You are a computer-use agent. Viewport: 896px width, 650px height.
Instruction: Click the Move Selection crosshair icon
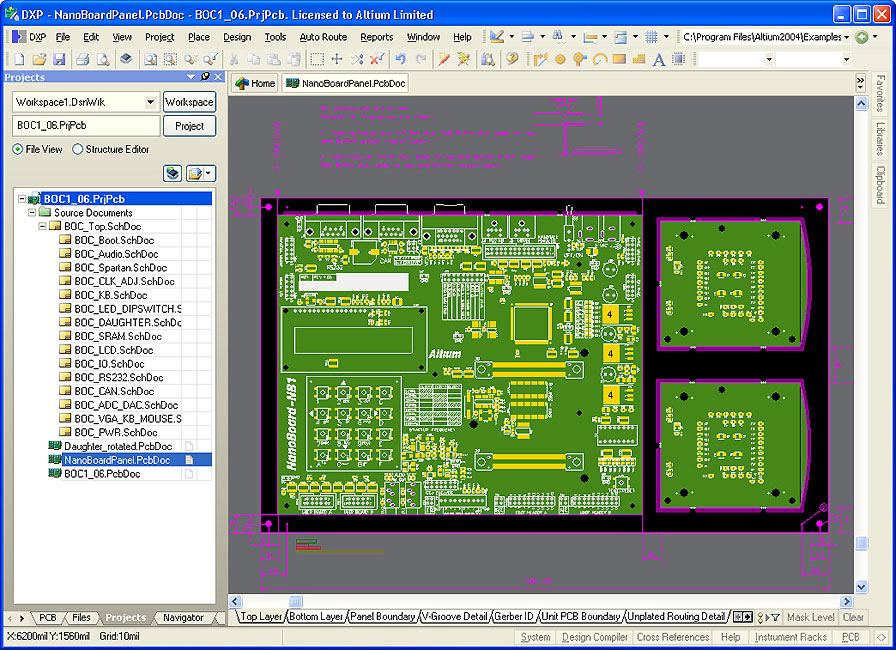tap(337, 59)
